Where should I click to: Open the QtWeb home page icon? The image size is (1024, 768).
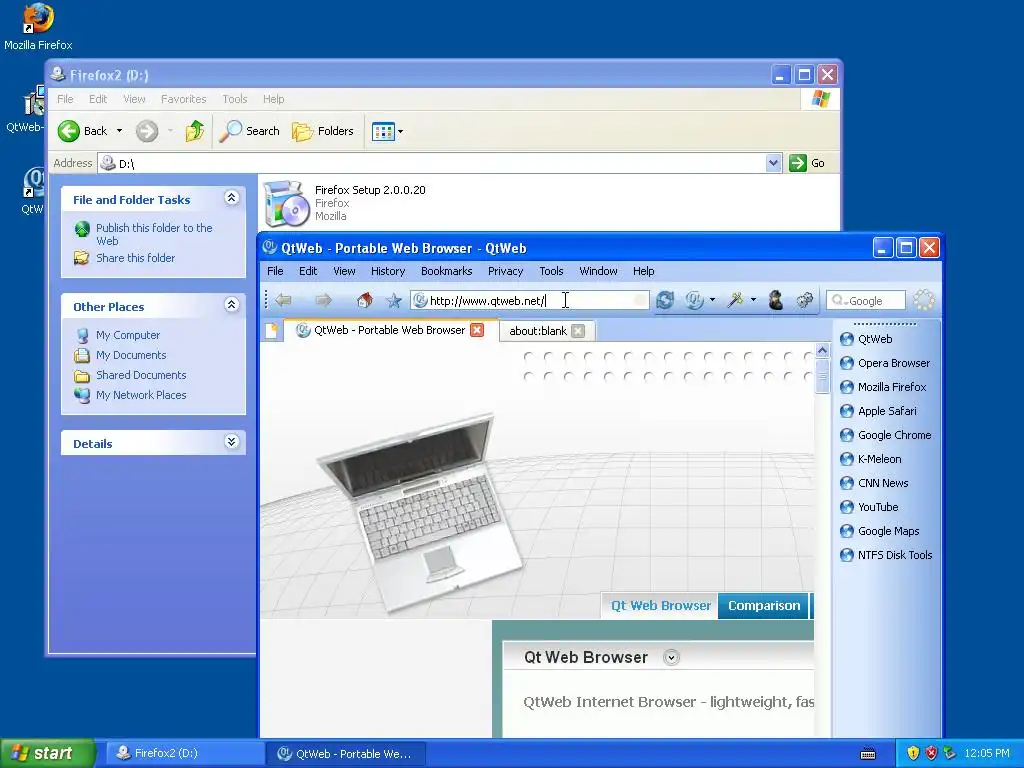[365, 300]
